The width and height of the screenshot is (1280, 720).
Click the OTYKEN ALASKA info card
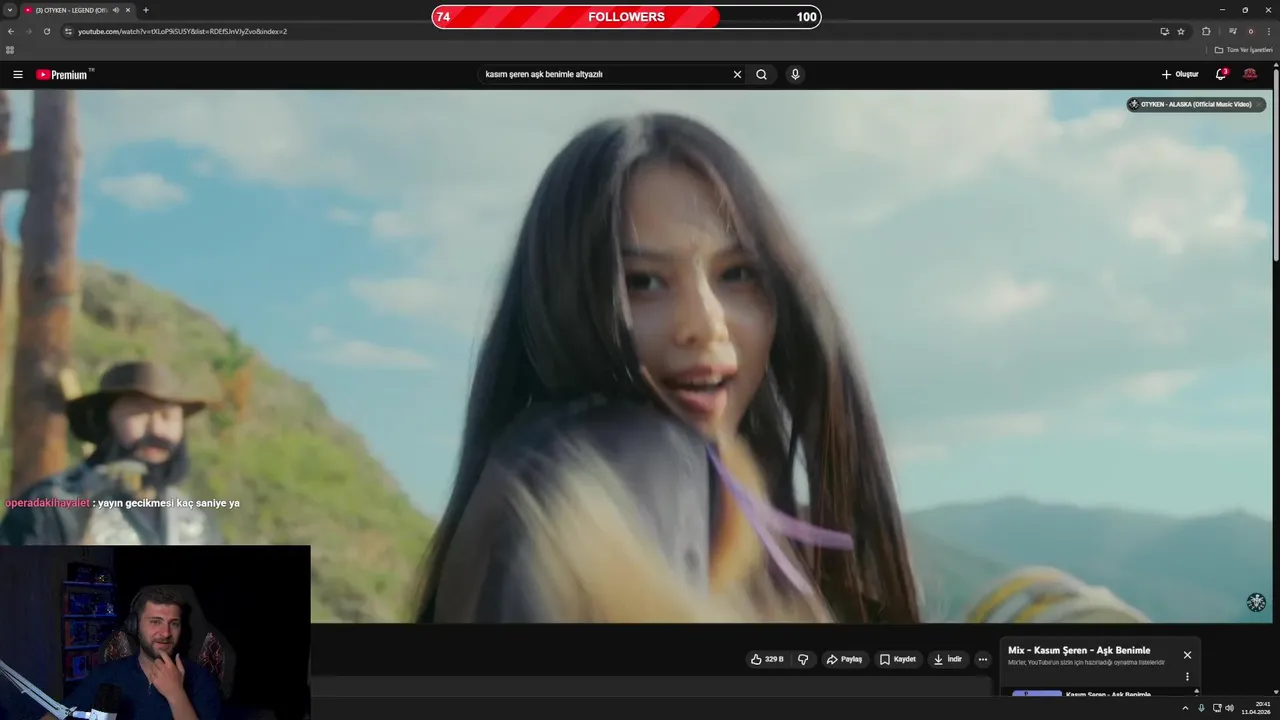click(1196, 104)
